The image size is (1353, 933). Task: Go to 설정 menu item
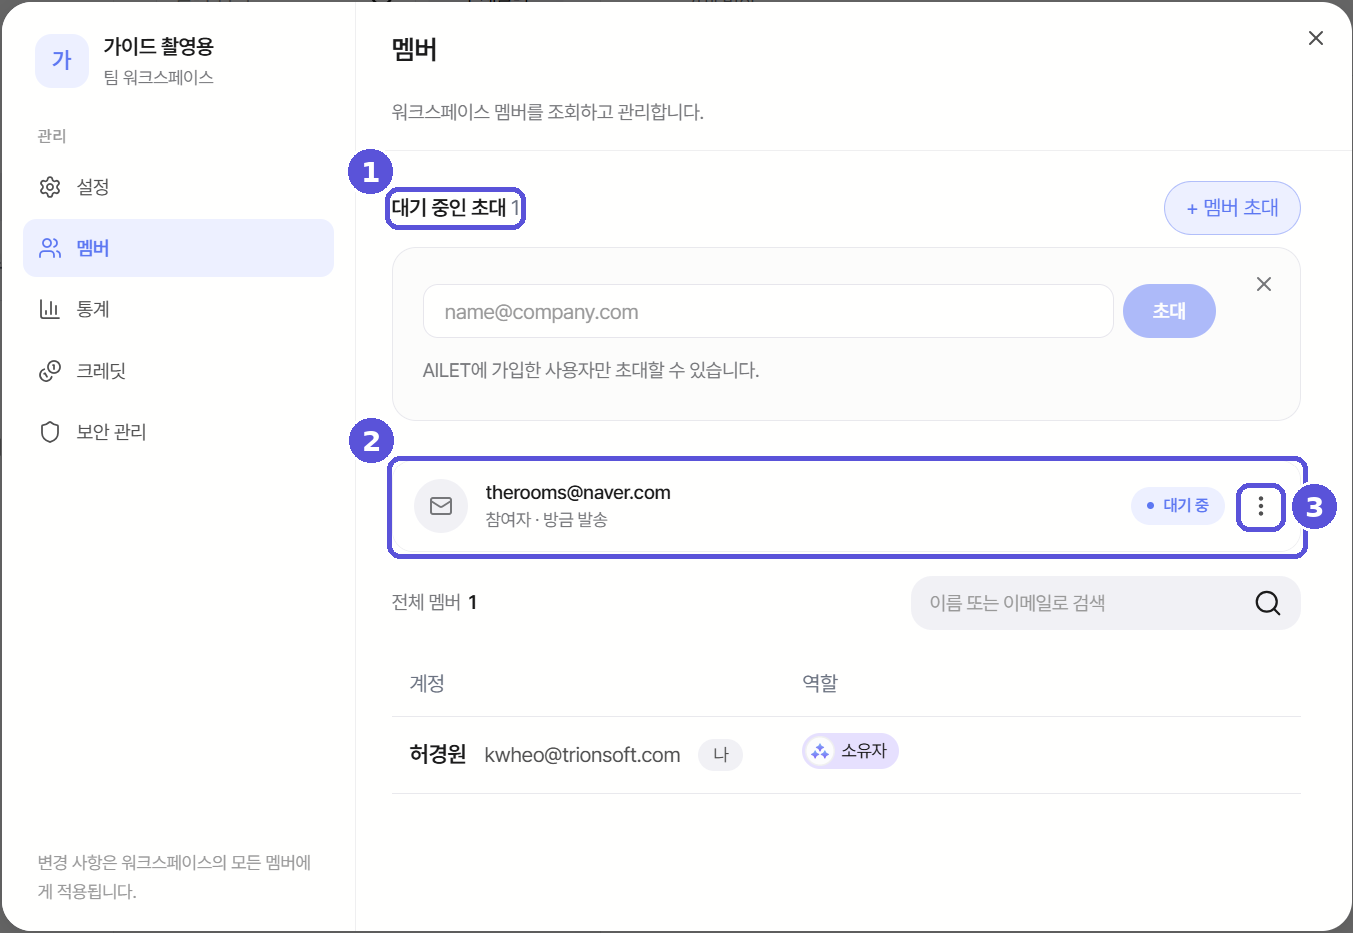point(178,187)
